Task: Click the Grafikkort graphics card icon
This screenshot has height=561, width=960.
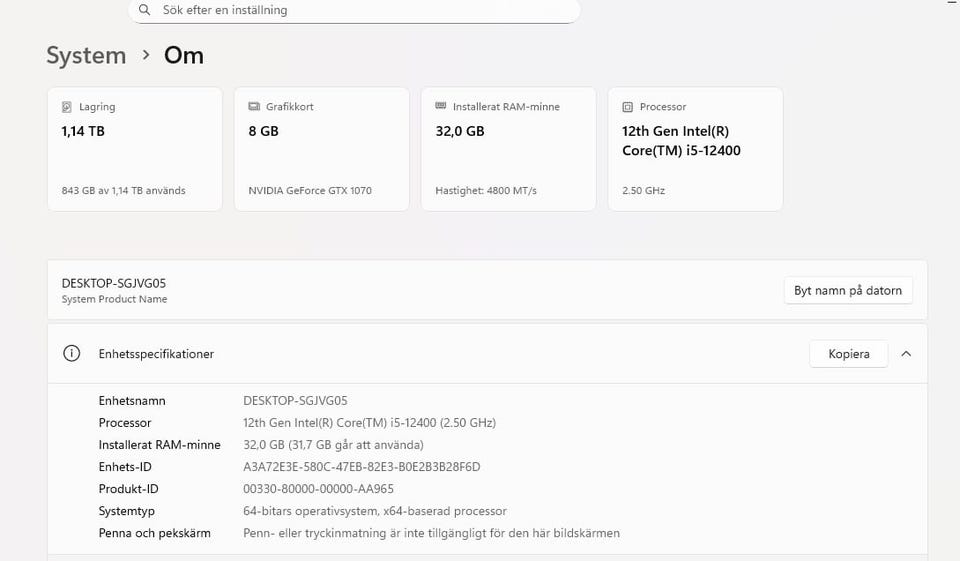Action: coord(254,107)
